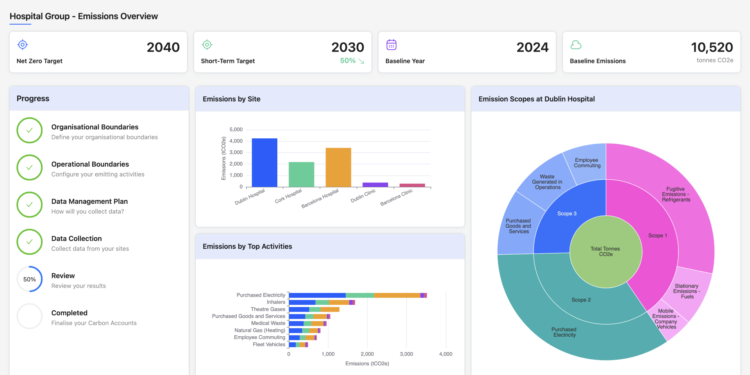Click the Fleet Vehicles stacked bar
750x375 pixels.
pos(298,344)
